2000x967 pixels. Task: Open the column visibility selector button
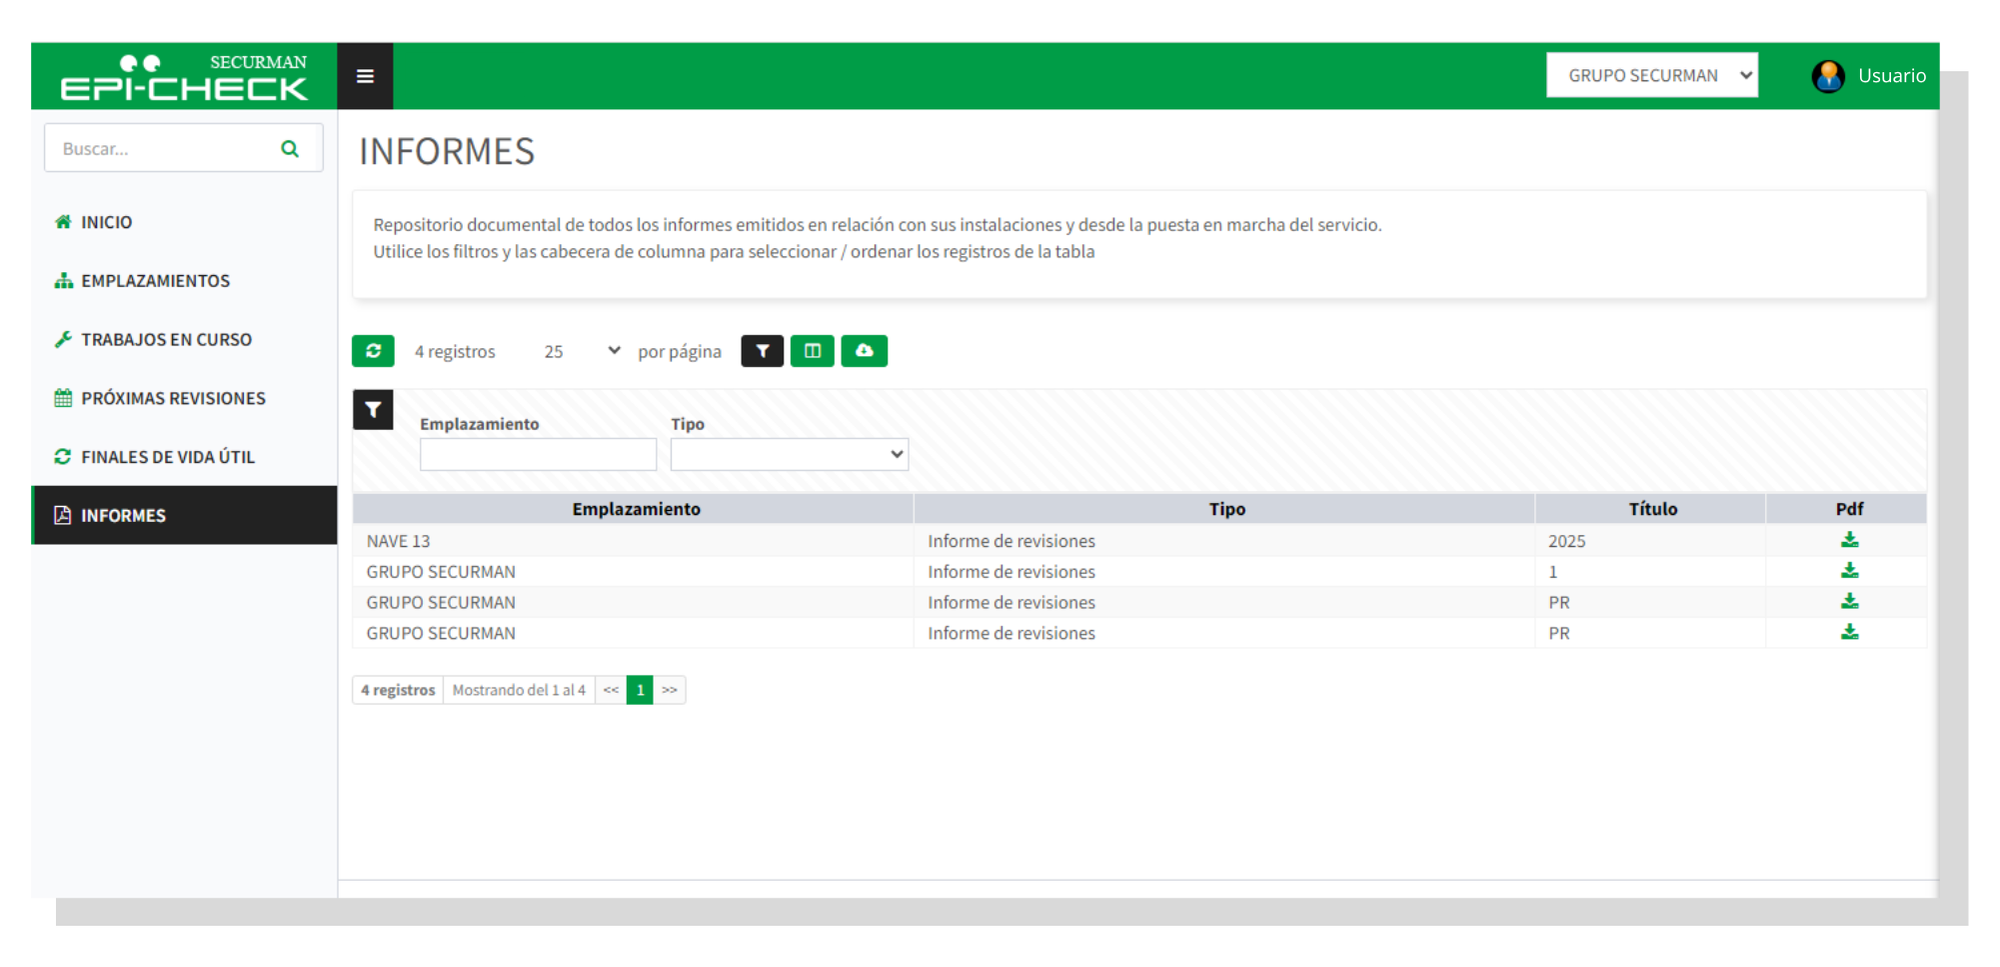[x=812, y=351]
